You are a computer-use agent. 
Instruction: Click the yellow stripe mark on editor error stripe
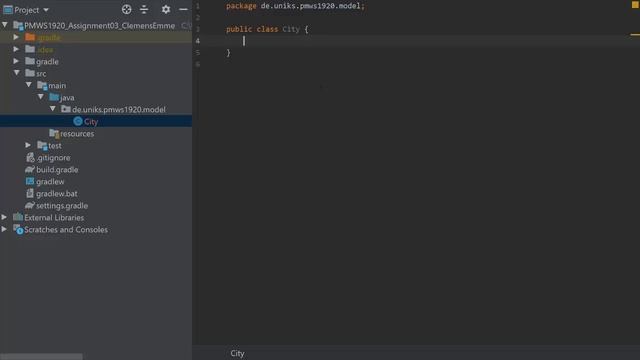pos(635,34)
